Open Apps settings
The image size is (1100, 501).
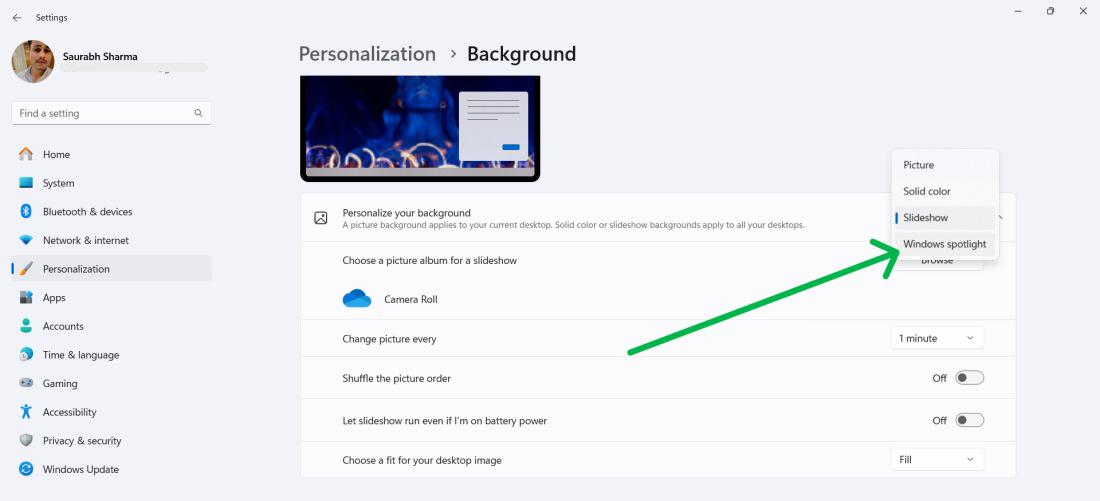[112, 298]
